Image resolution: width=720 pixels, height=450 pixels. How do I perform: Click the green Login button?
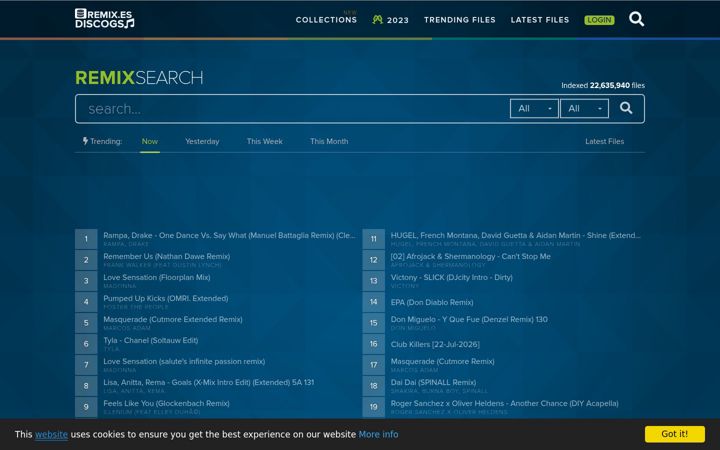tap(599, 20)
